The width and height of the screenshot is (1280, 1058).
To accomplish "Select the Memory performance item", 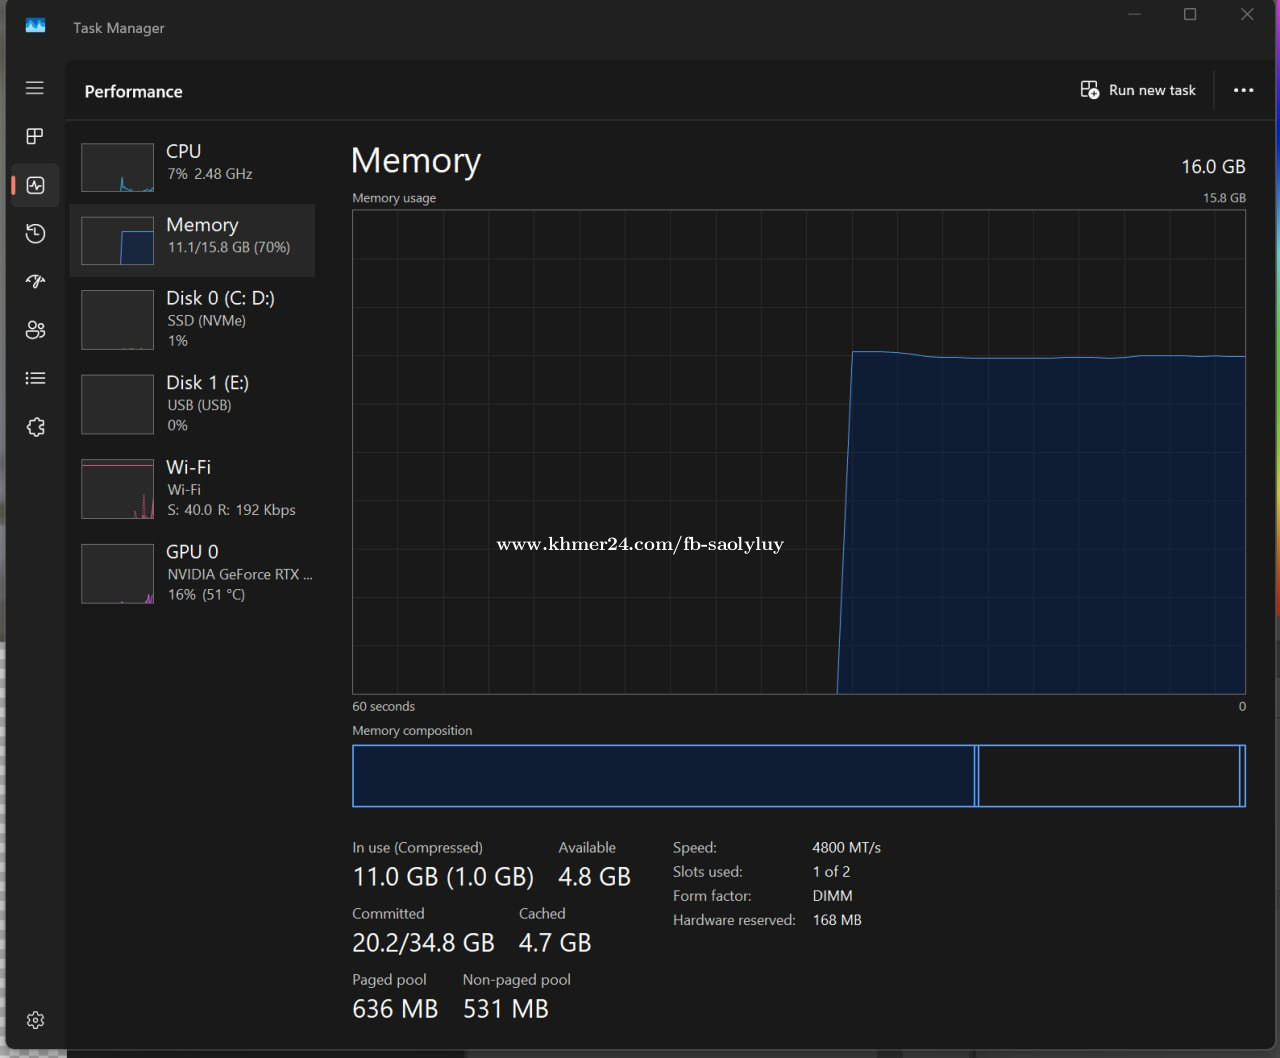I will pos(192,240).
